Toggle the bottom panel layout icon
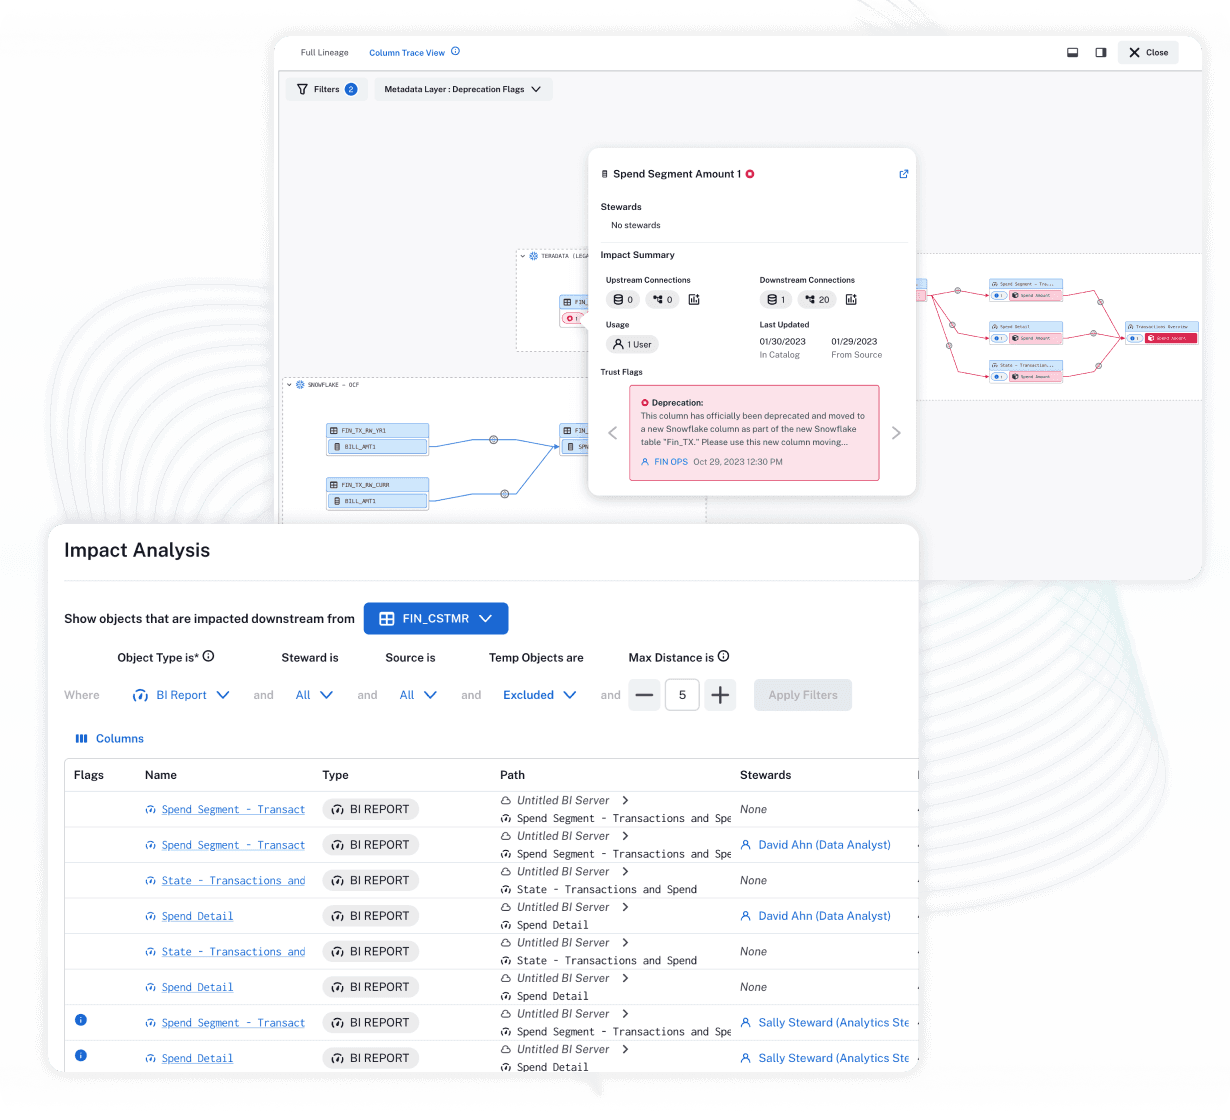The width and height of the screenshot is (1230, 1120). click(1072, 52)
